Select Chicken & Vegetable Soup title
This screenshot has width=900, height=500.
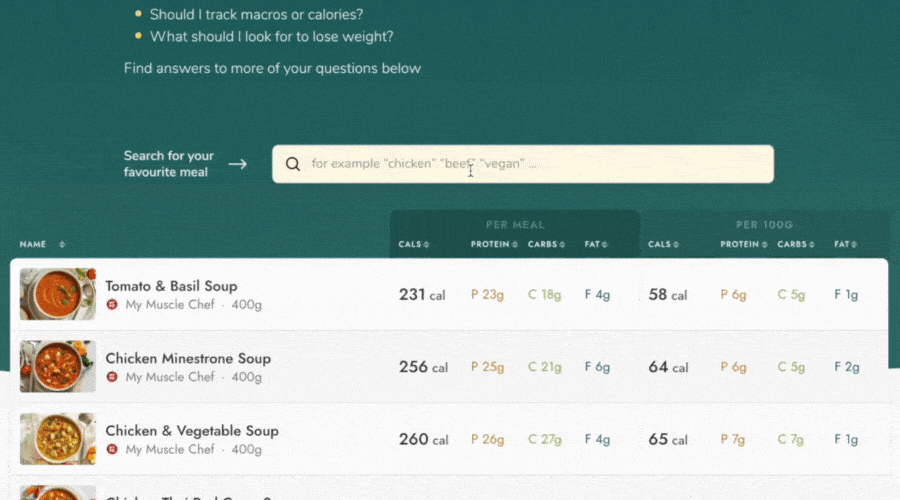192,431
